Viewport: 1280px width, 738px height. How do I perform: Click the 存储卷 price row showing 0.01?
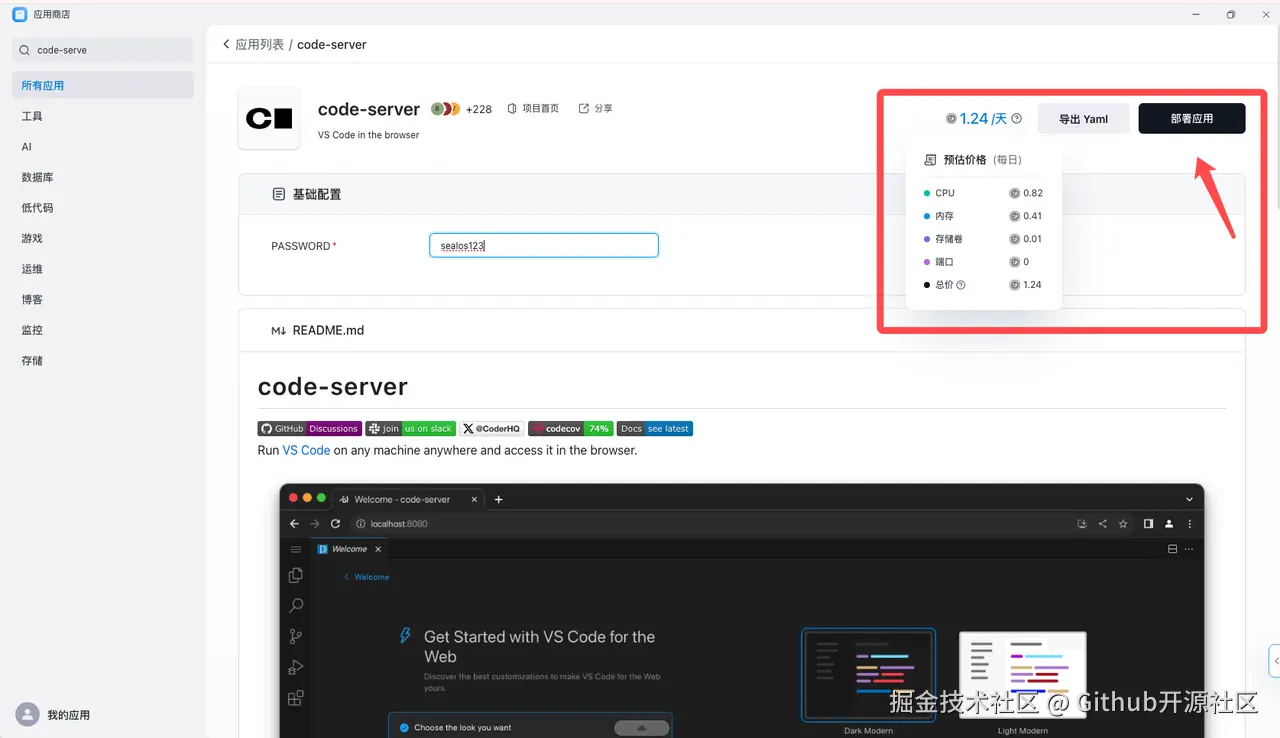coord(983,239)
